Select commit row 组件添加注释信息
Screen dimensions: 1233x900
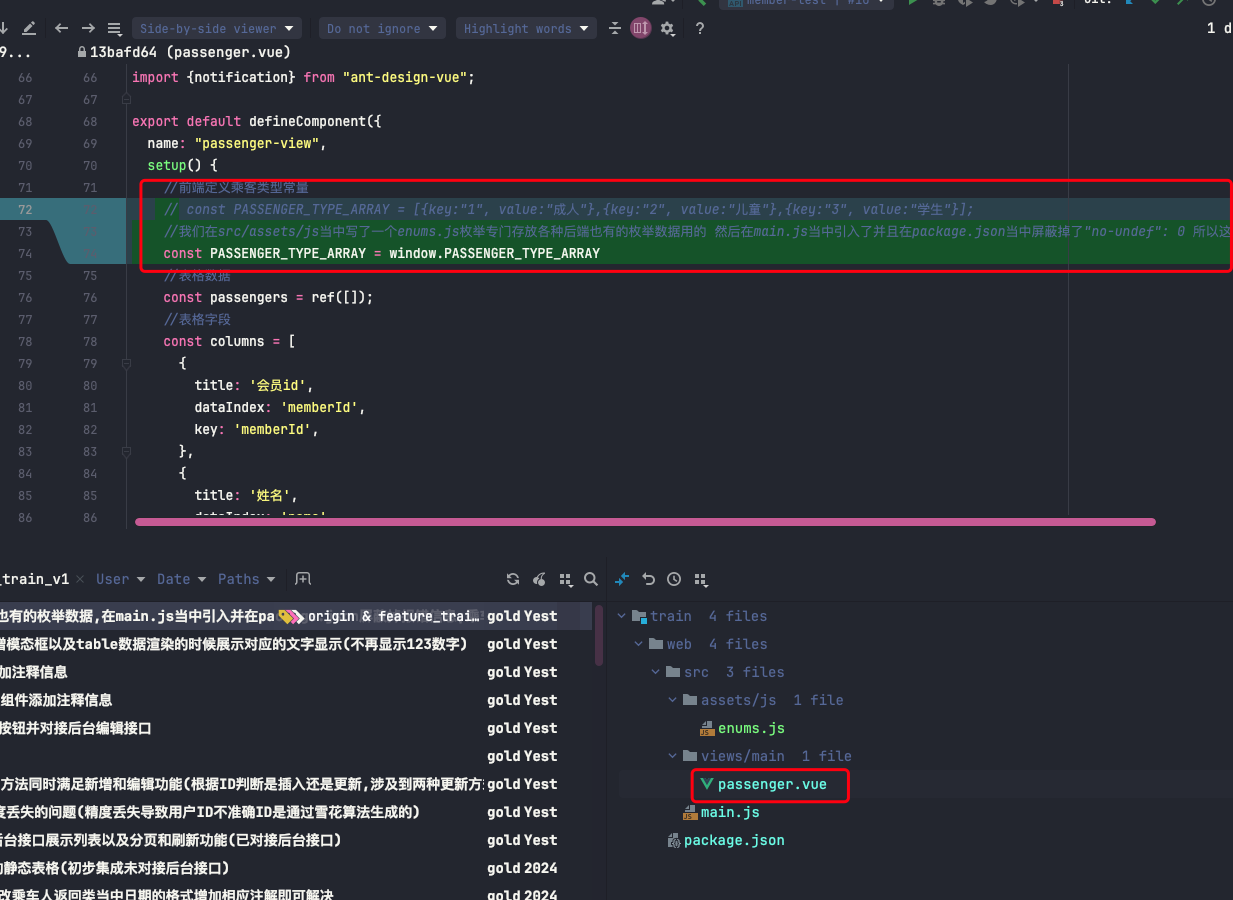tap(295, 700)
